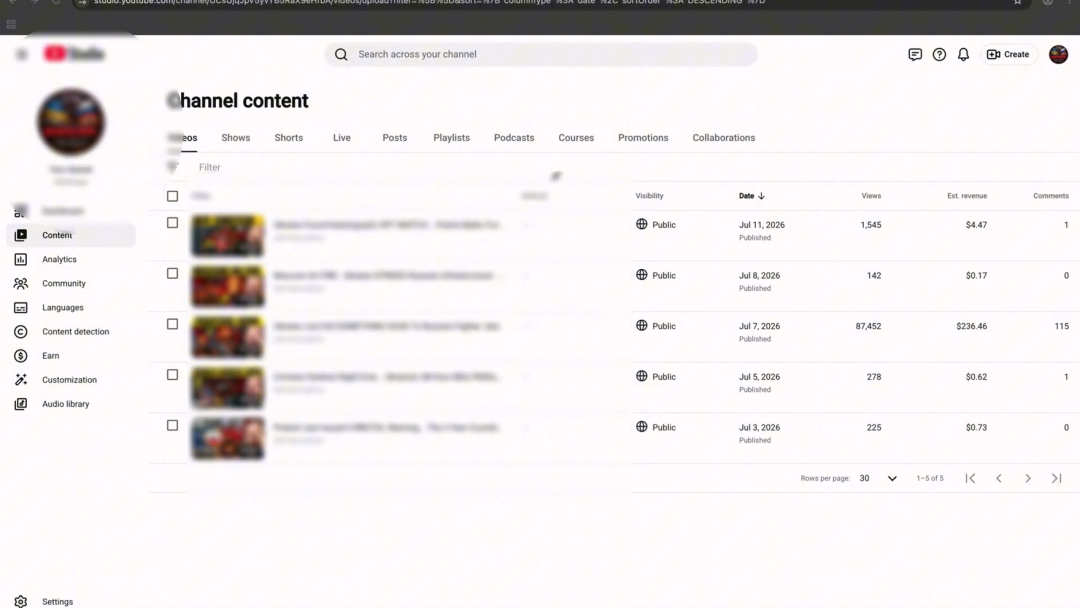
Task: Open Customization in the sidebar
Action: point(71,380)
